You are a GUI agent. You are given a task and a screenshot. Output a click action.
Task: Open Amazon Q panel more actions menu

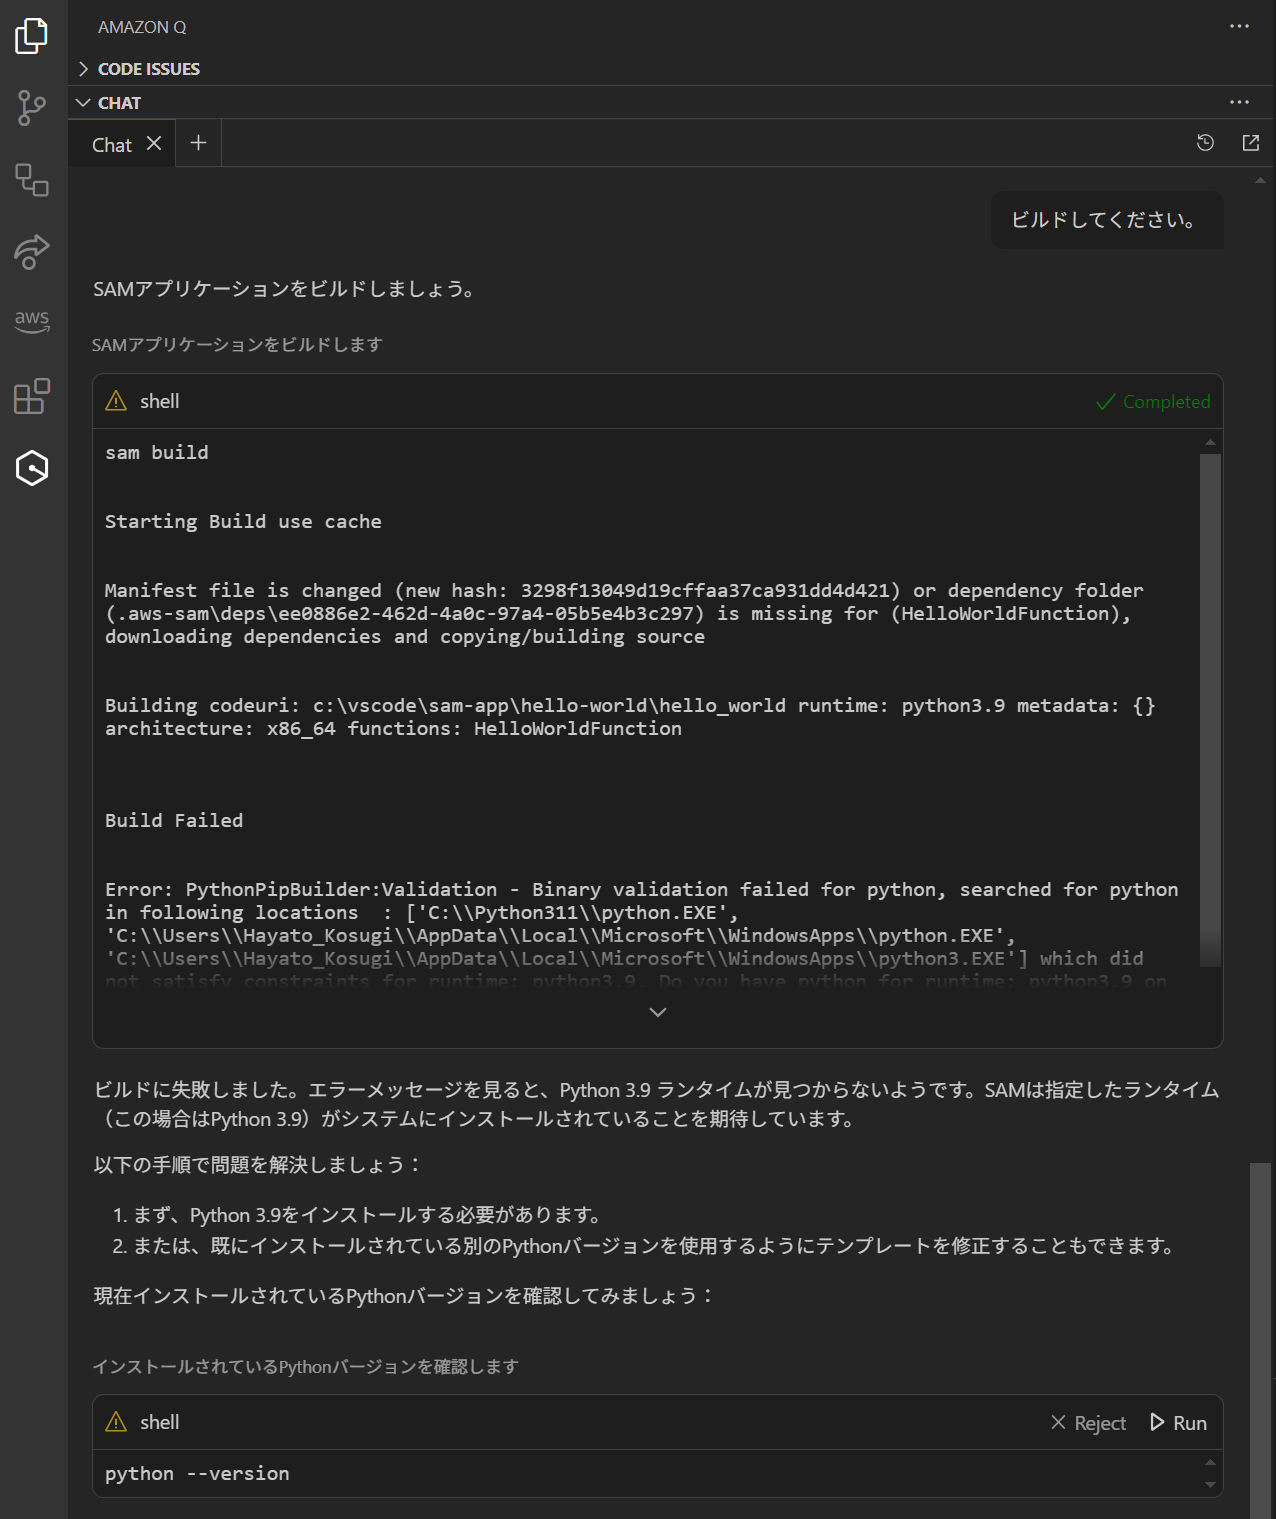coord(1240,27)
